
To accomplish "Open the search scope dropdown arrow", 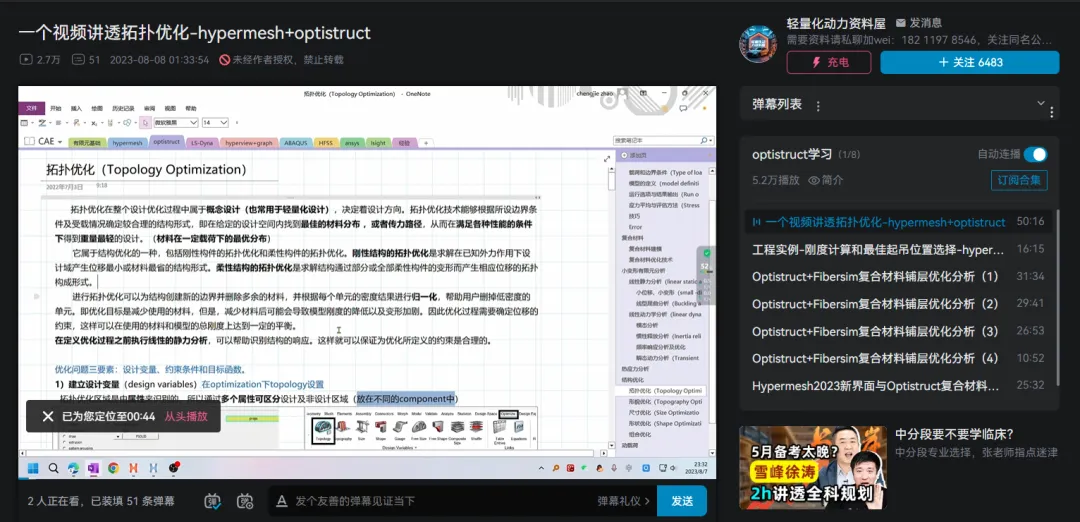I will coord(711,140).
